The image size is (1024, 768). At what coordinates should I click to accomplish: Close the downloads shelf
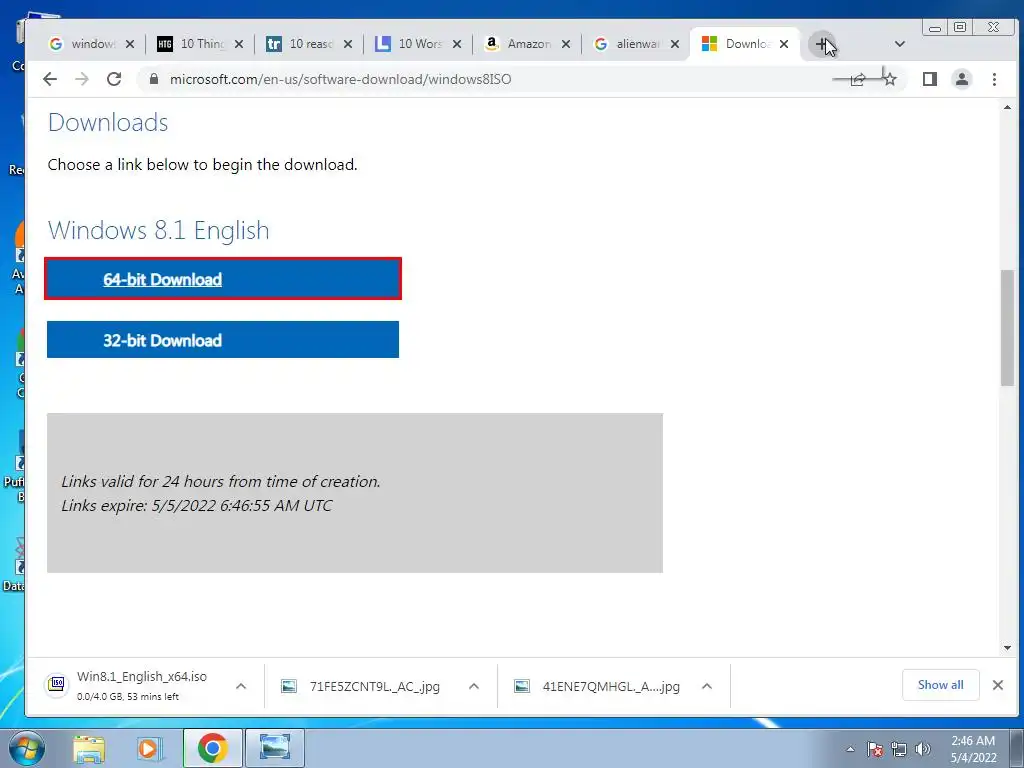pos(997,684)
